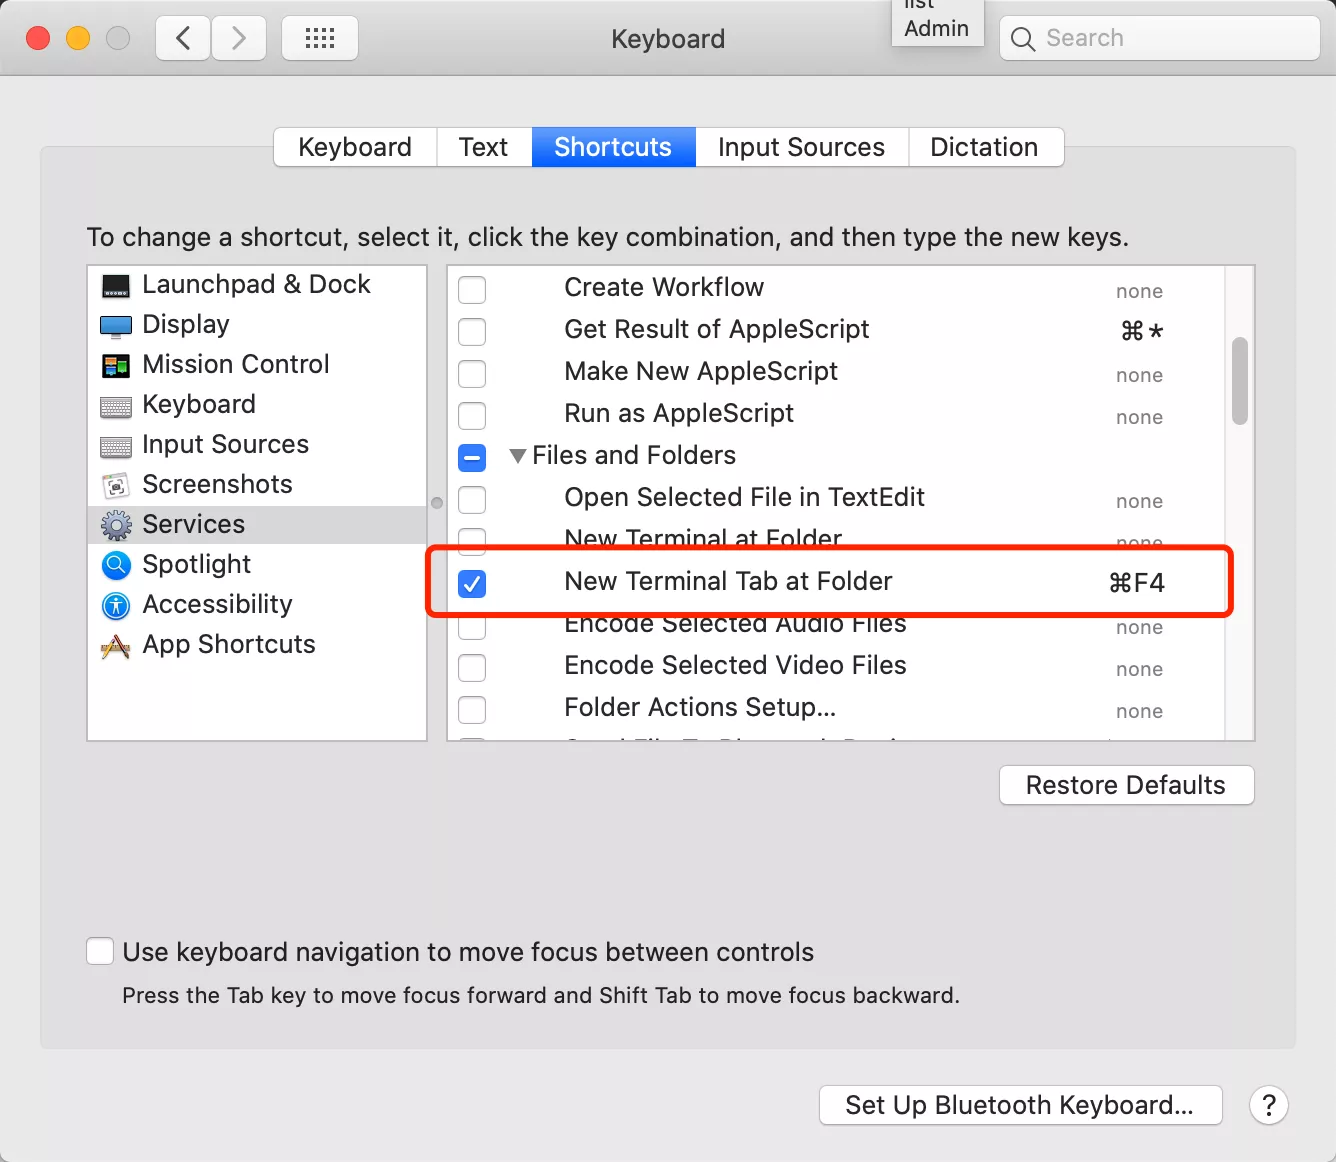Image resolution: width=1336 pixels, height=1162 pixels.
Task: Collapse the Files and Folders disclosure triangle
Action: 517,456
